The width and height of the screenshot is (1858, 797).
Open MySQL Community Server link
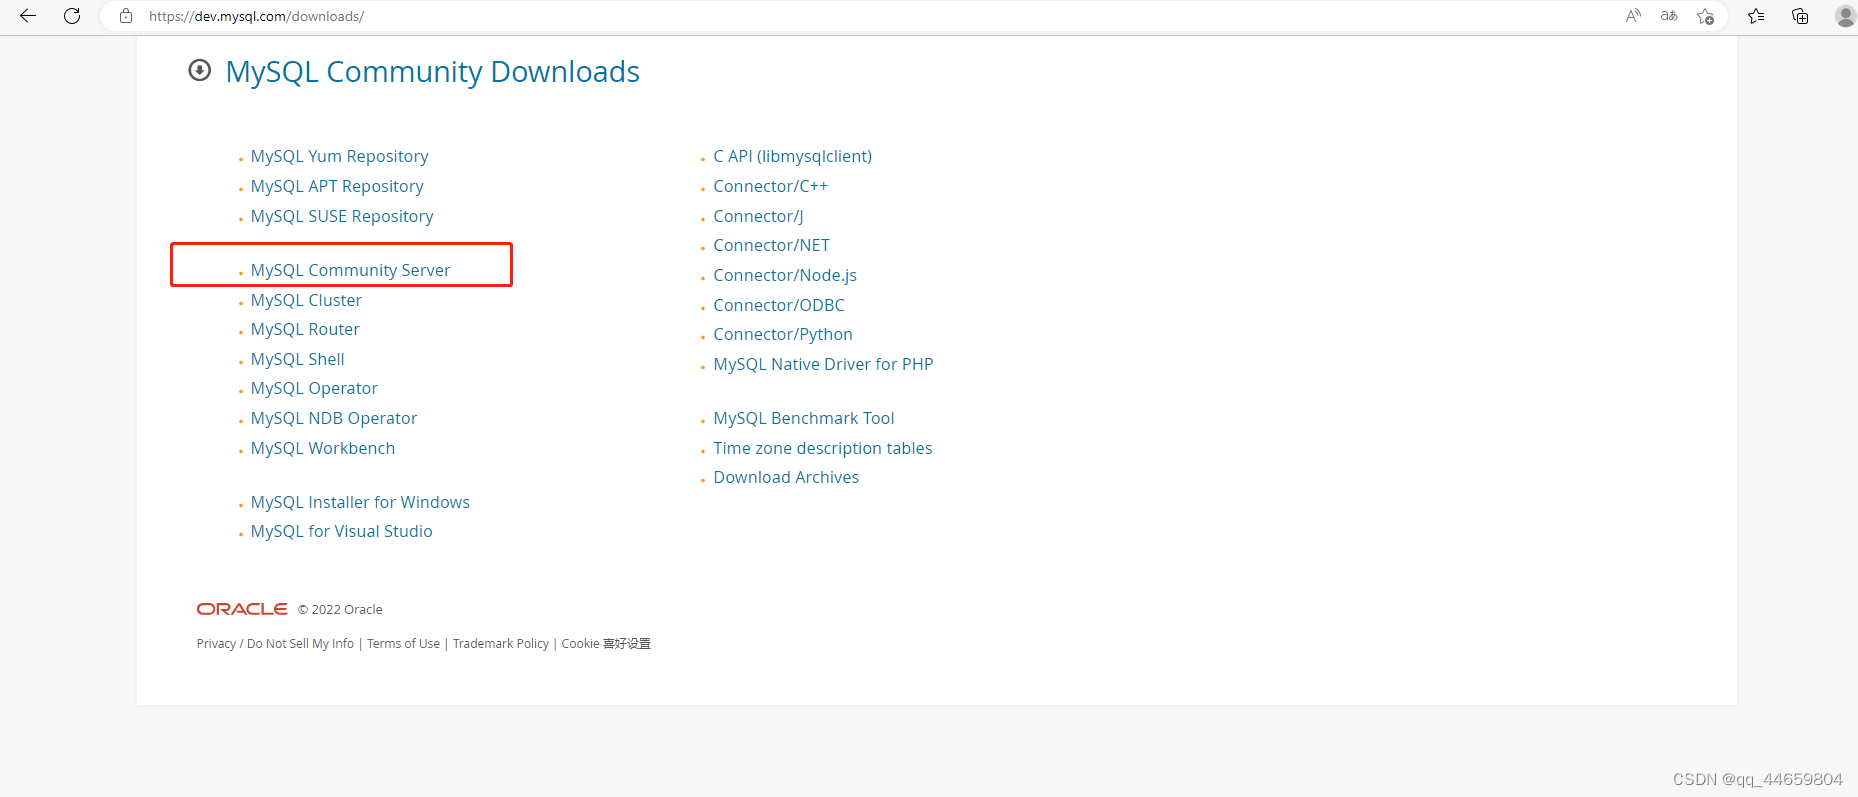pos(350,270)
